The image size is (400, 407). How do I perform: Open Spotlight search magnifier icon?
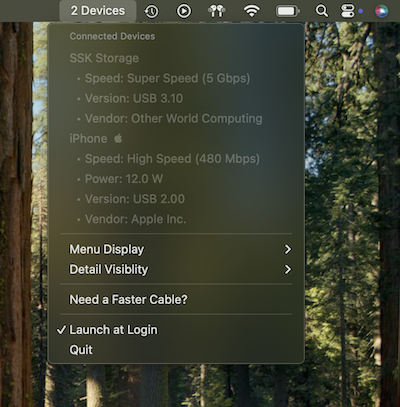point(322,11)
